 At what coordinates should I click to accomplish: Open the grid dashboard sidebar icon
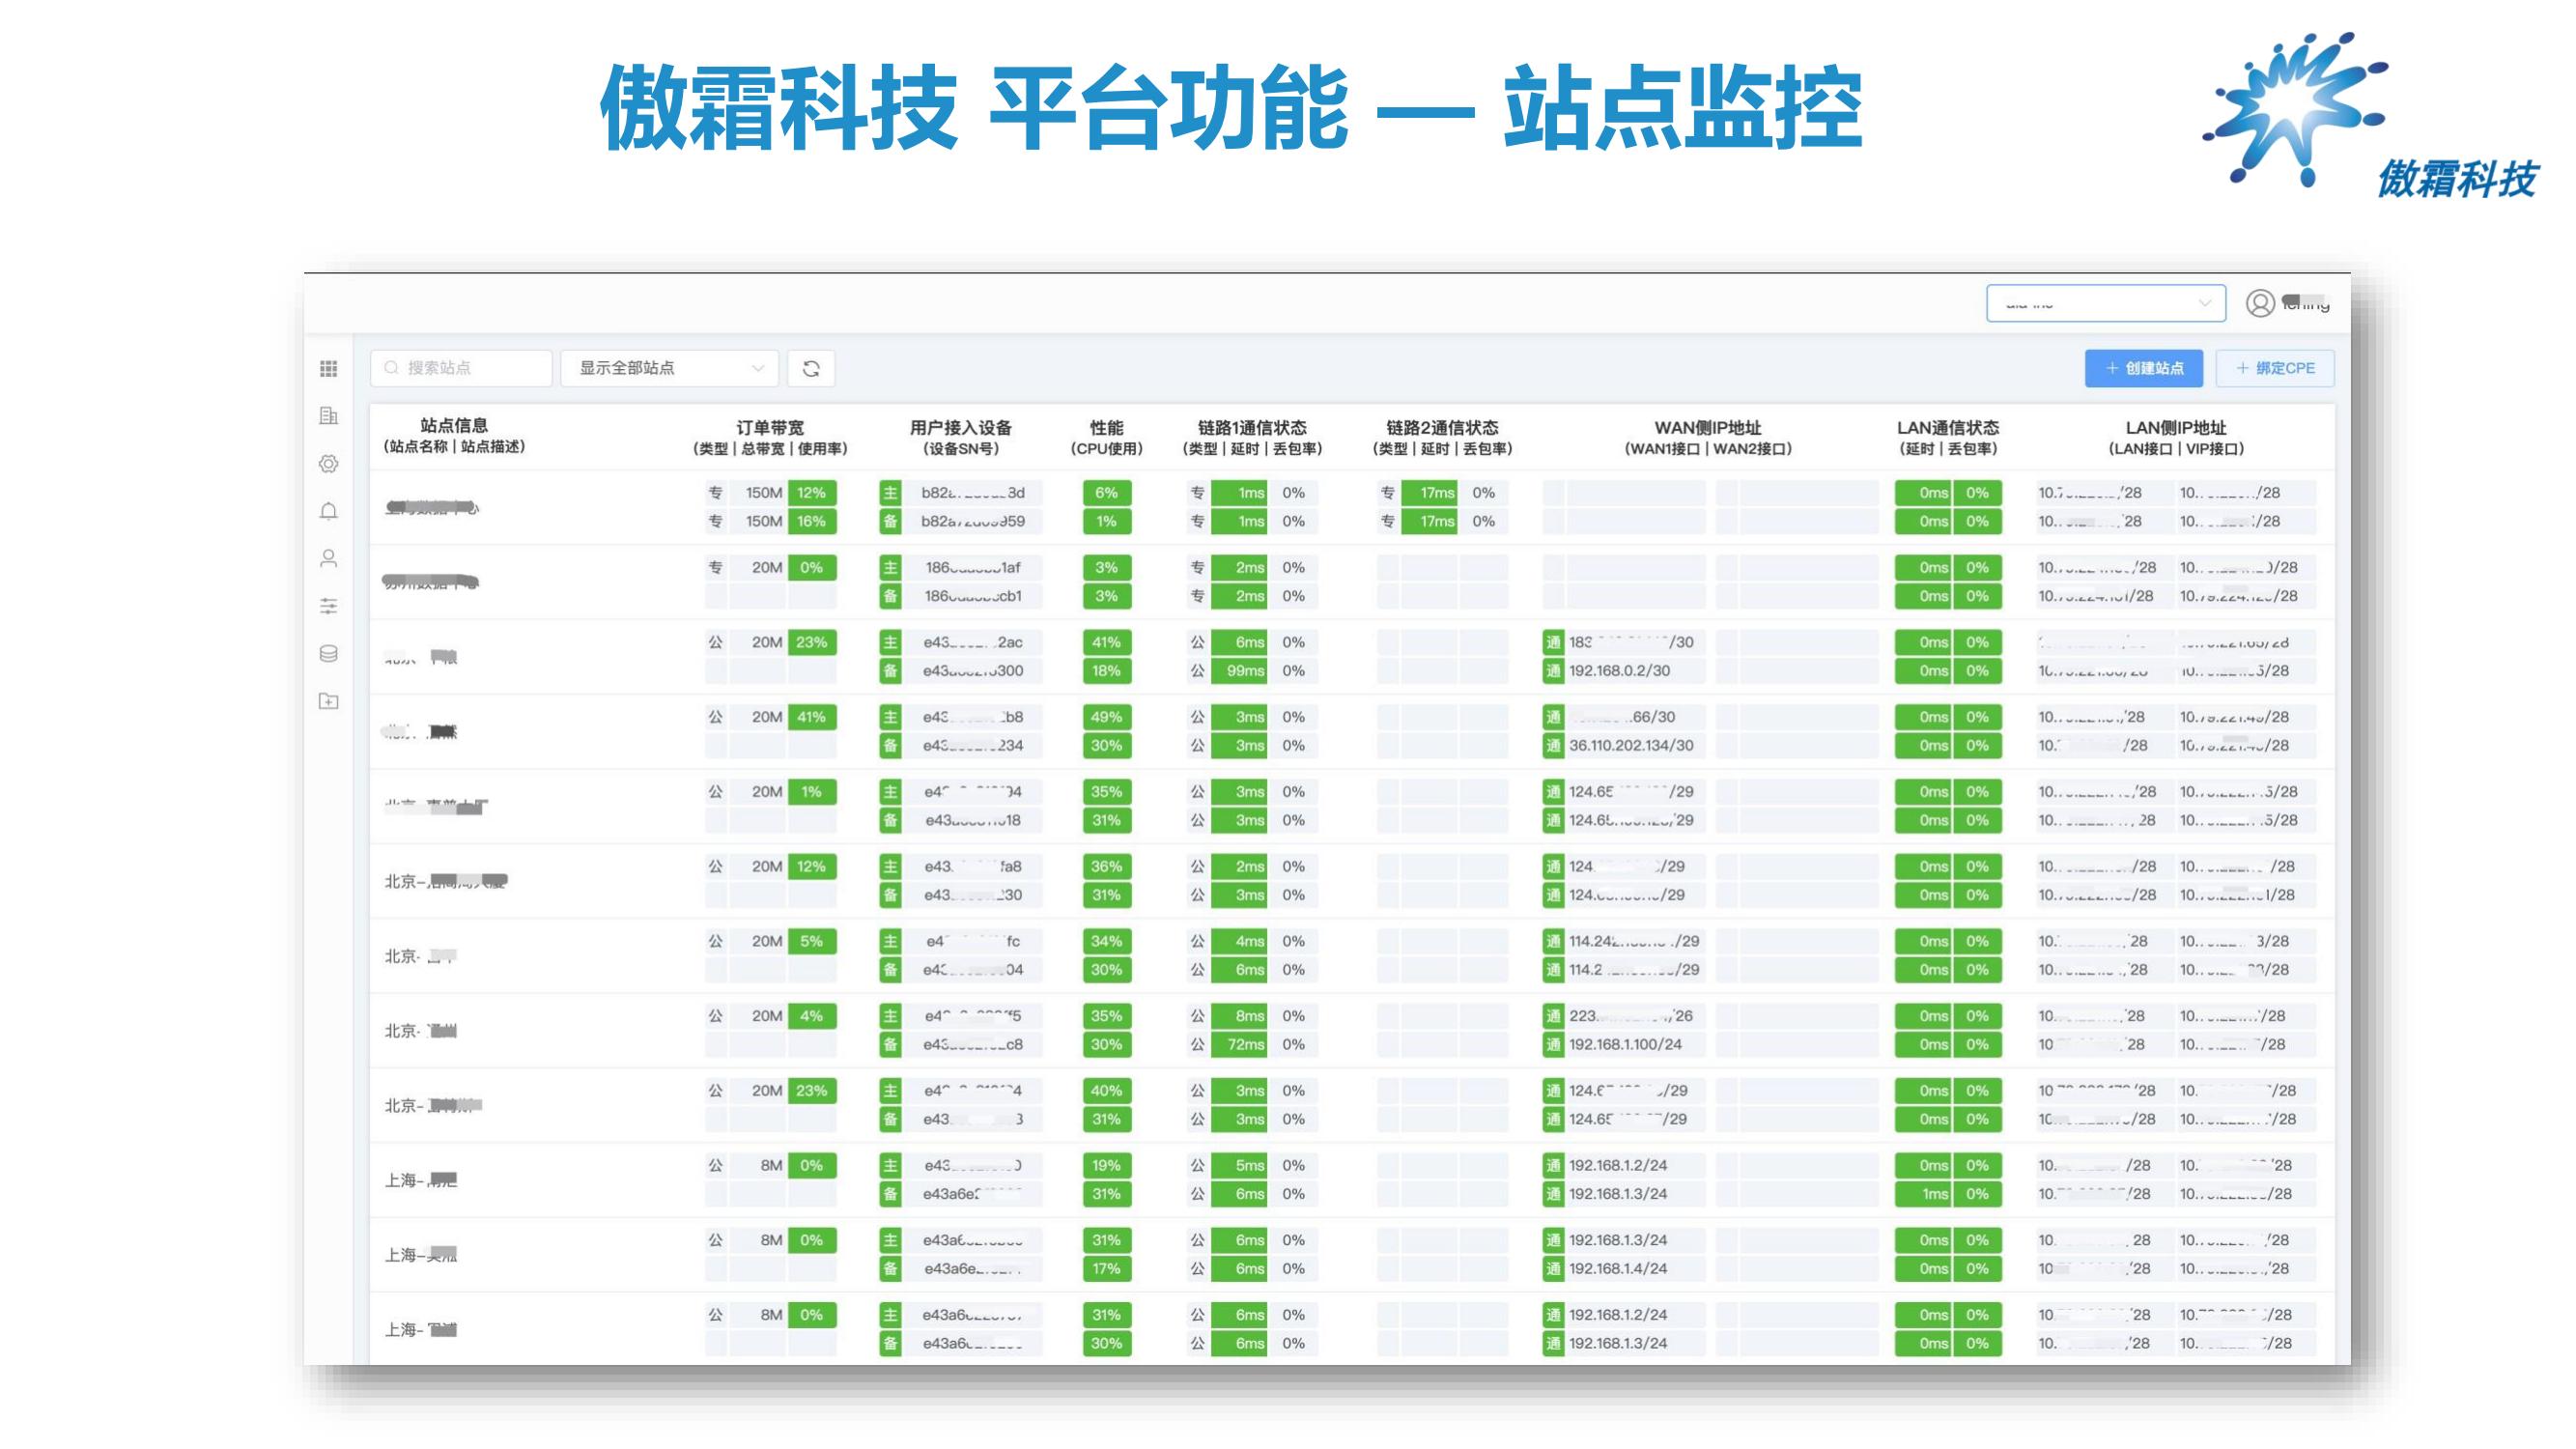pyautogui.click(x=328, y=369)
